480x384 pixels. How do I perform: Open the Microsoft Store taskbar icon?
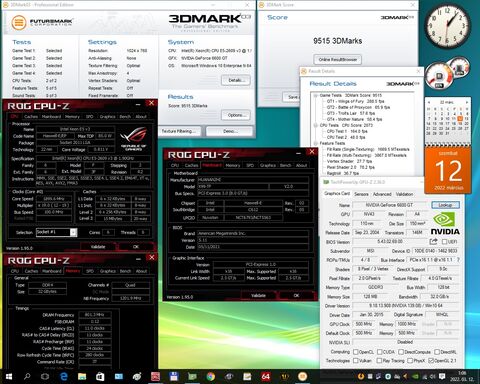click(x=100, y=377)
